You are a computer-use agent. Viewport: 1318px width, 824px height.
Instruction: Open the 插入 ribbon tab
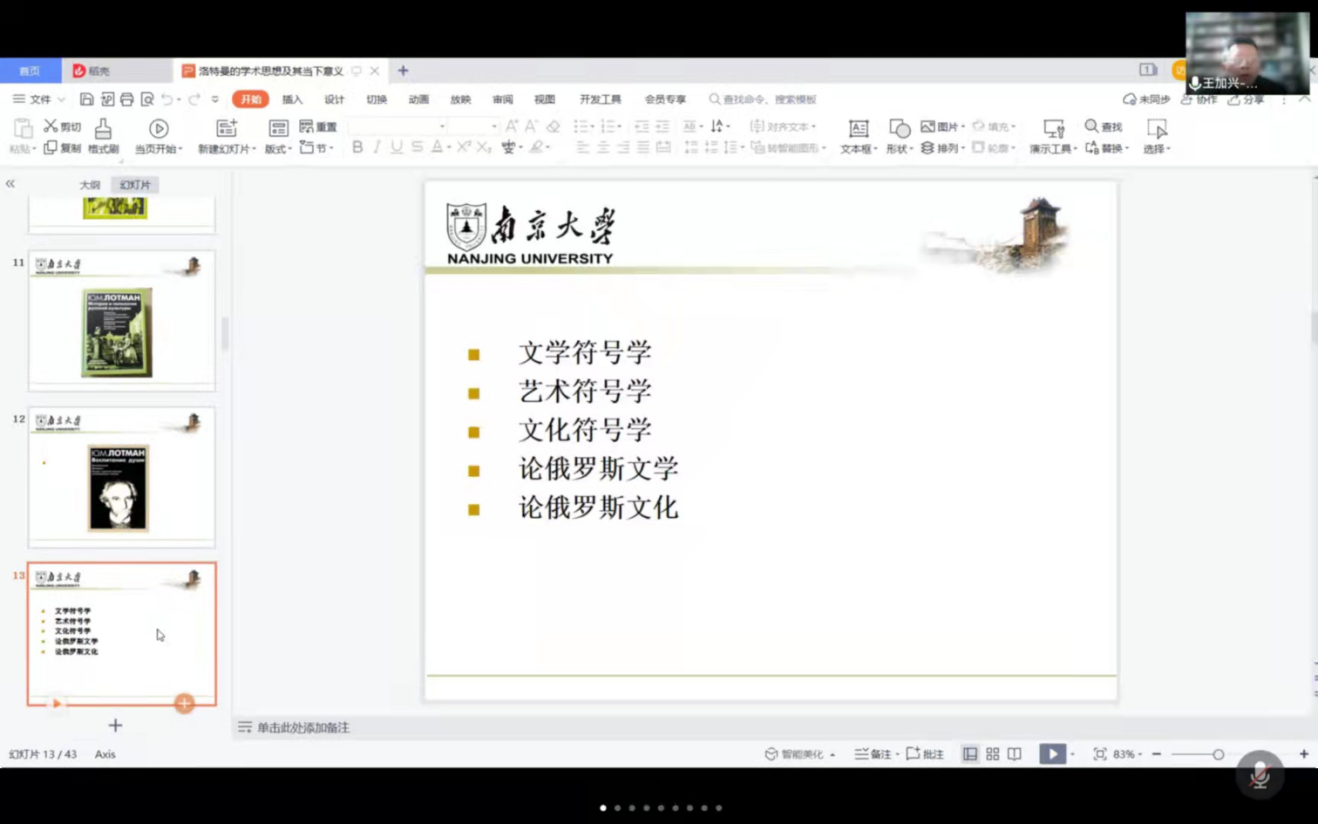(292, 99)
